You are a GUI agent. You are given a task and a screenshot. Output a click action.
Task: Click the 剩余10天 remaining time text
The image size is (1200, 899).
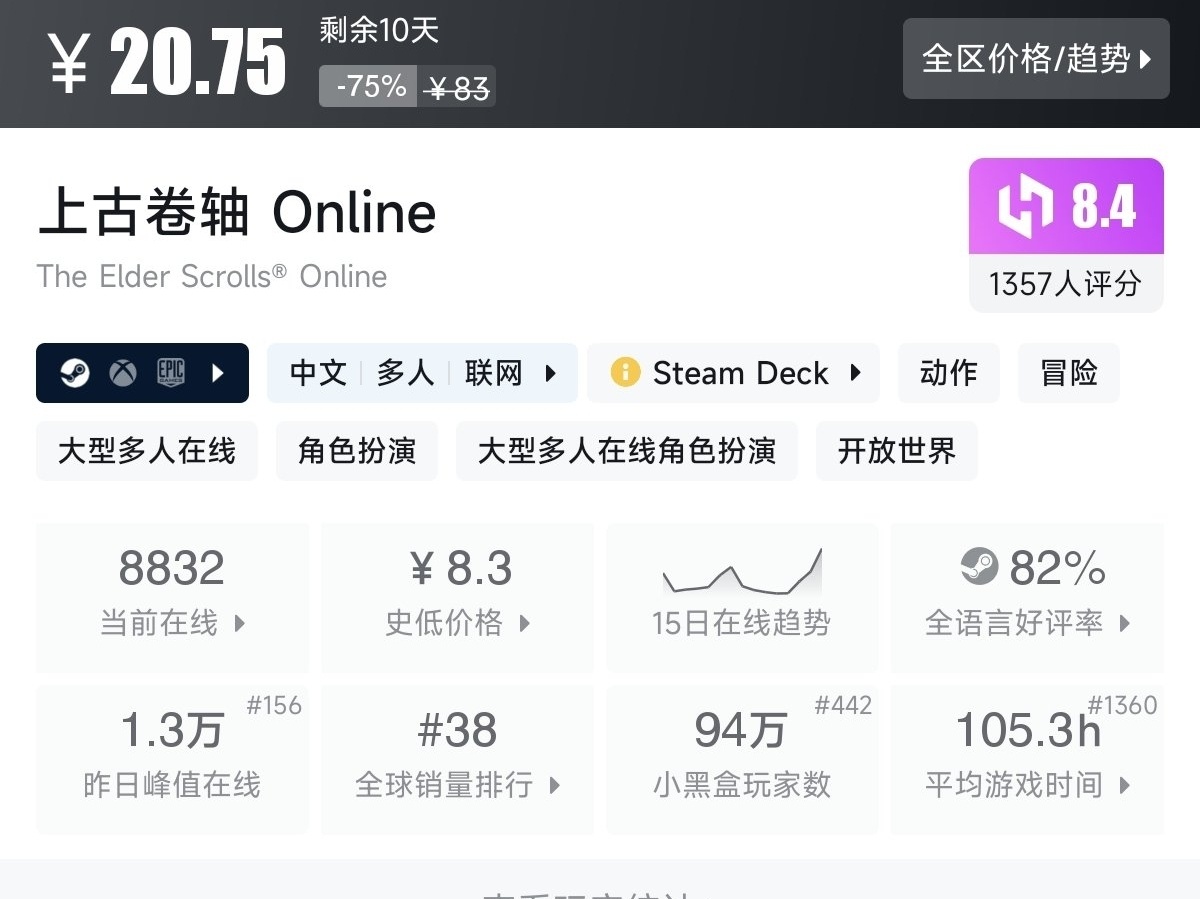click(x=379, y=30)
